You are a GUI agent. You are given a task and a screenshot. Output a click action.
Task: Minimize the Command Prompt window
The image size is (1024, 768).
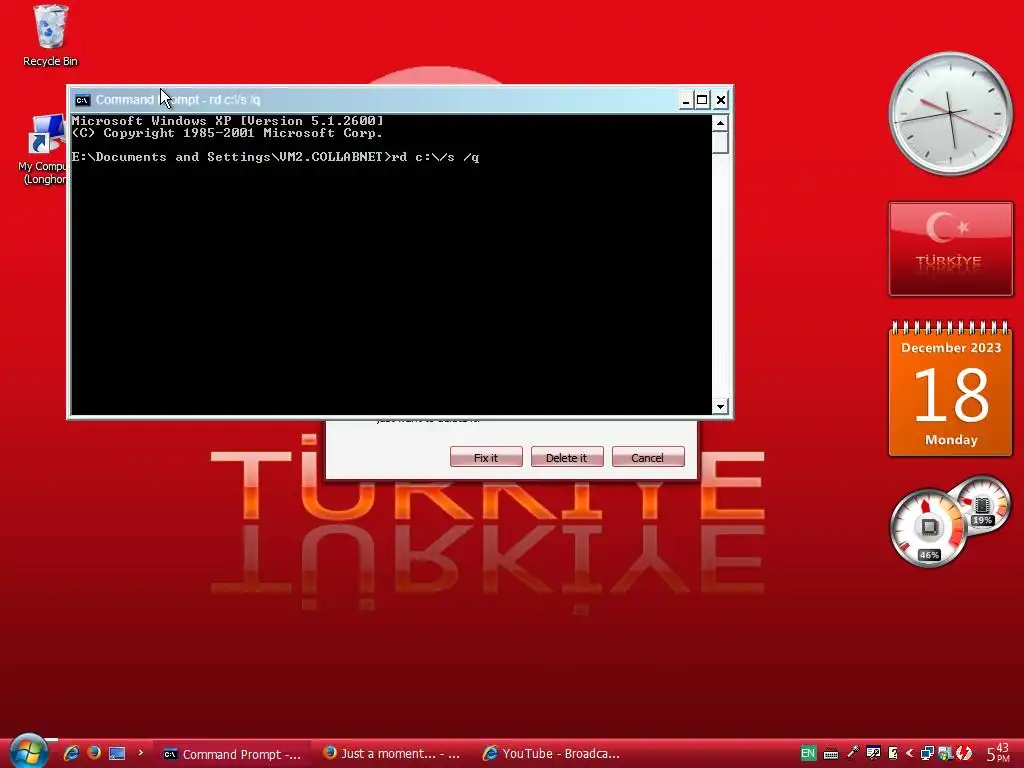pos(685,100)
